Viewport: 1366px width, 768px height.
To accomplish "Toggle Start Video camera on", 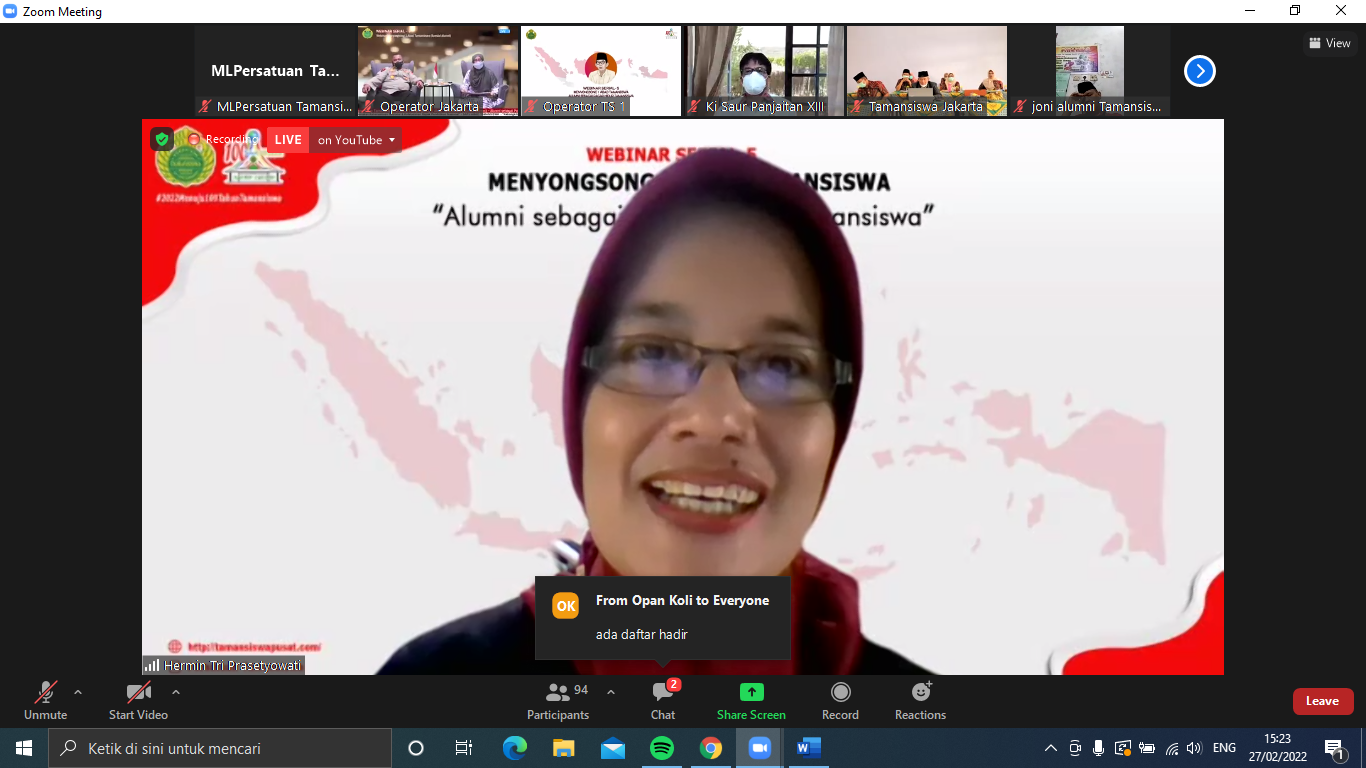I will point(138,701).
